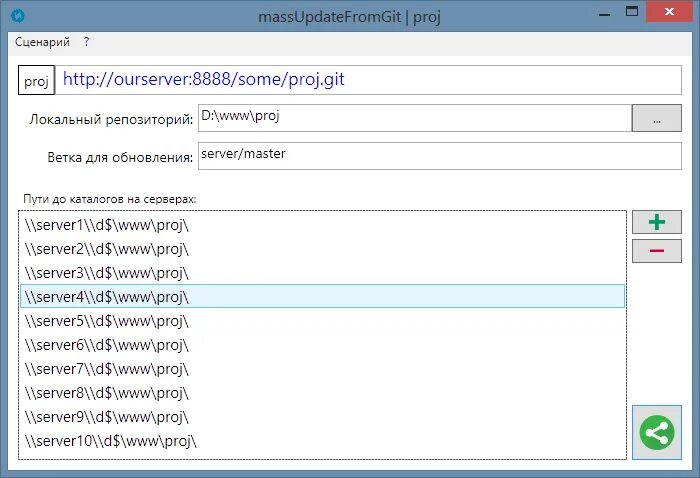700x478 pixels.
Task: Click the proj button next to the URL
Action: point(36,80)
